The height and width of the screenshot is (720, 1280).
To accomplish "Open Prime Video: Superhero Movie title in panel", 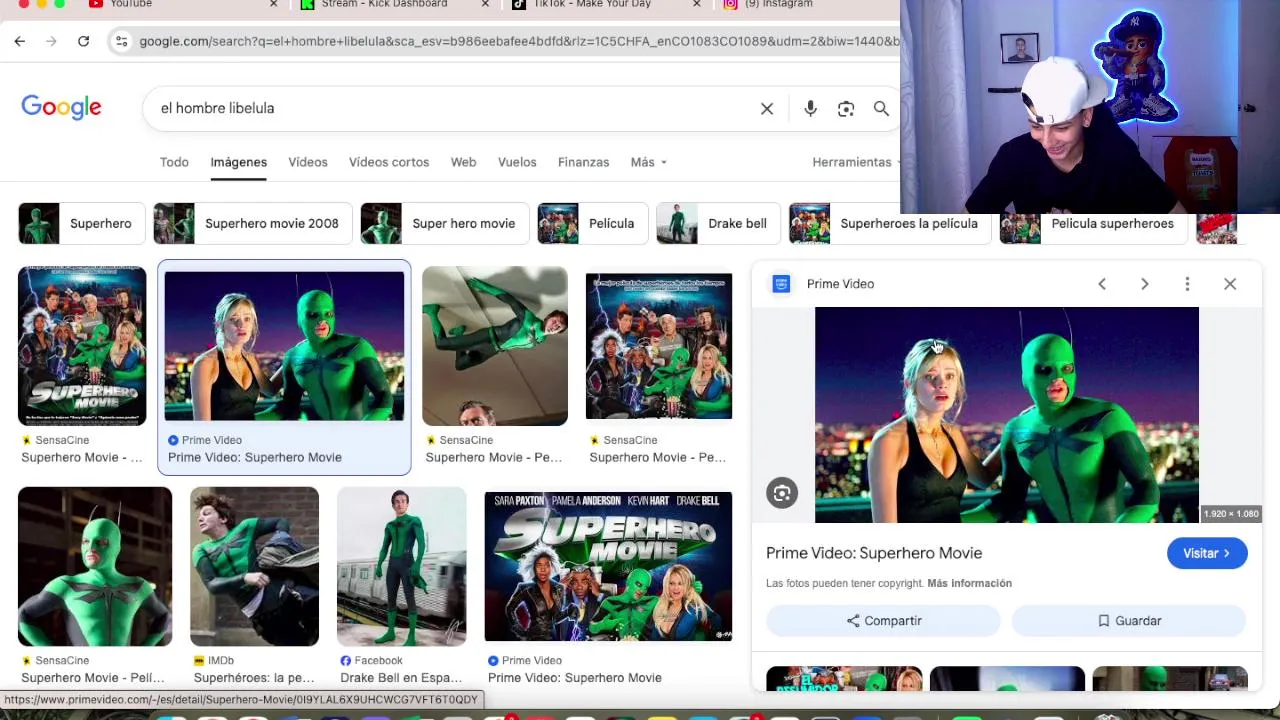I will point(874,553).
